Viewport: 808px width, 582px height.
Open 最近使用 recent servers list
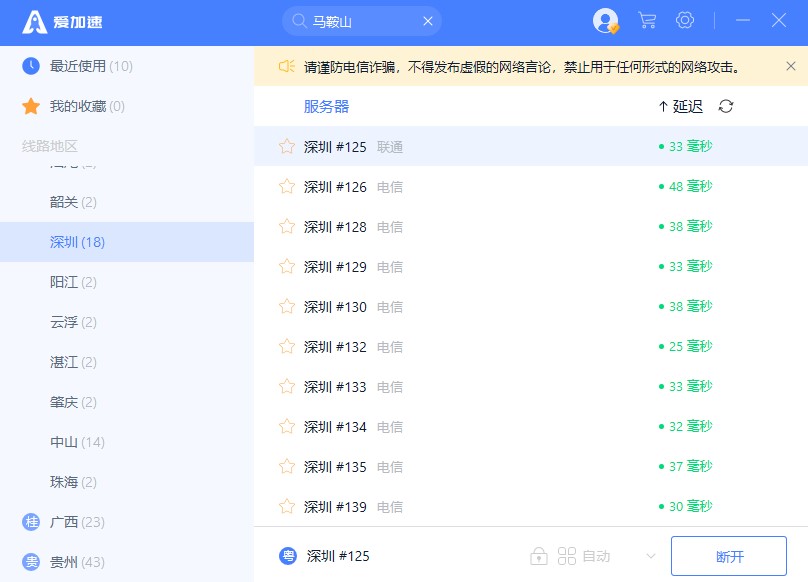(x=78, y=66)
